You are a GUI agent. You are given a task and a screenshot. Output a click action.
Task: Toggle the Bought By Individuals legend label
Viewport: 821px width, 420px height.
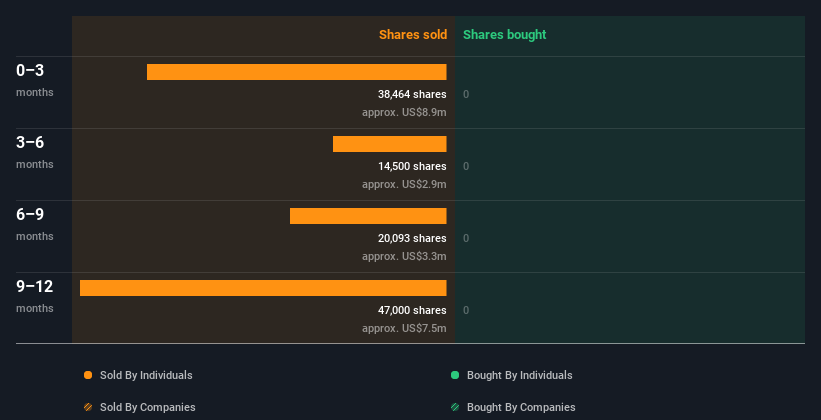[519, 375]
